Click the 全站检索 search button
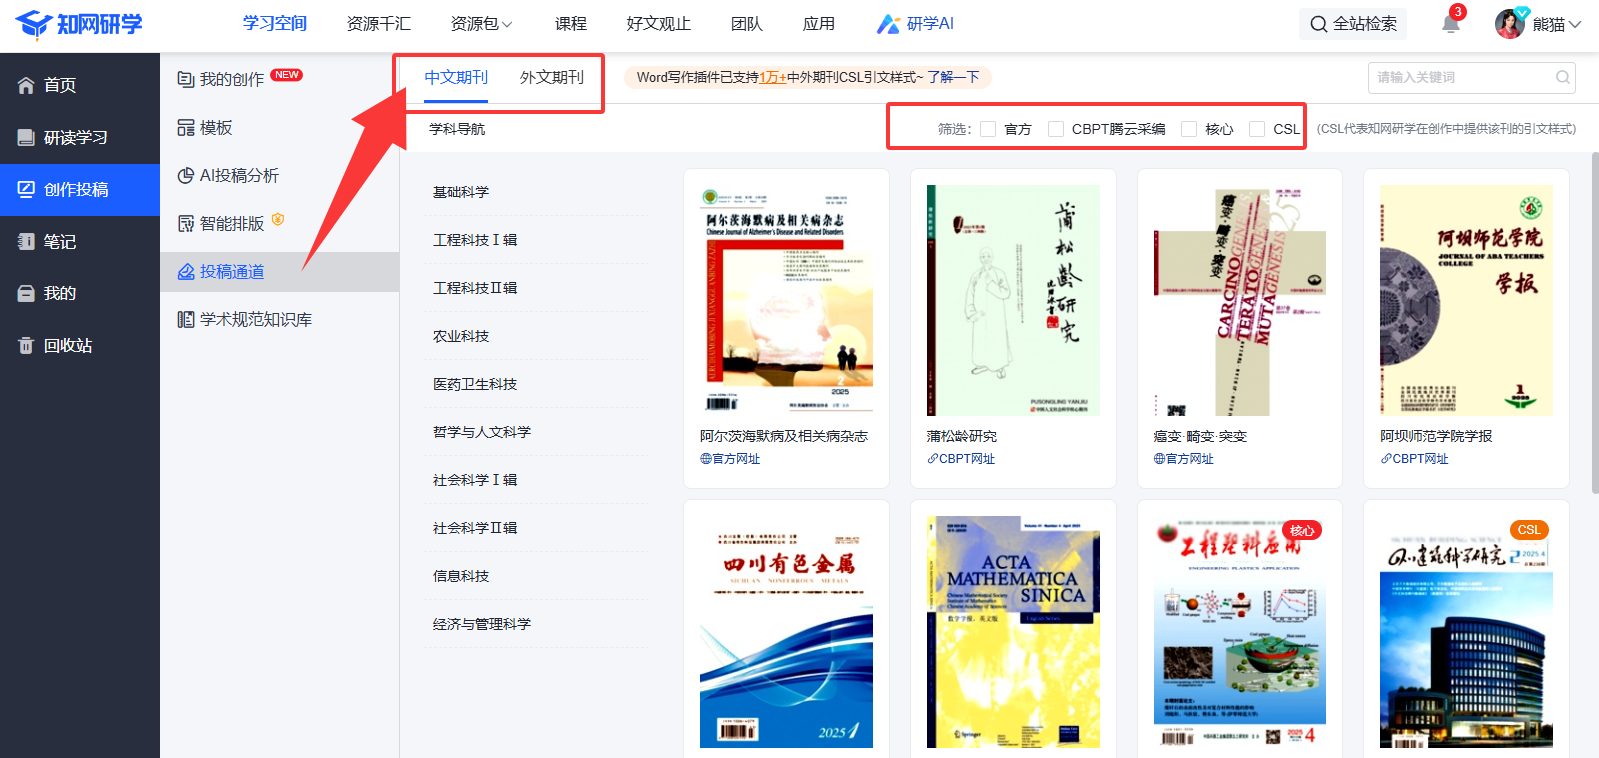The width and height of the screenshot is (1599, 758). (1353, 24)
